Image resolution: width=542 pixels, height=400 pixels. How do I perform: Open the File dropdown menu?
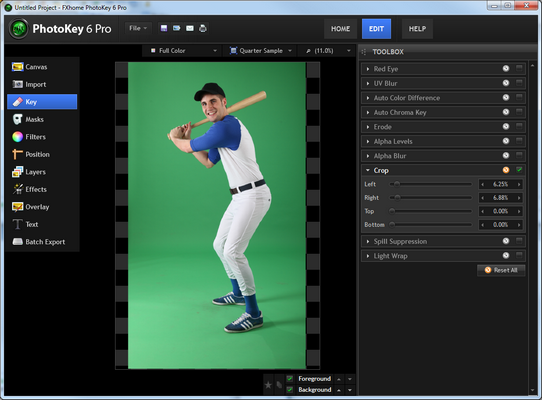[138, 28]
